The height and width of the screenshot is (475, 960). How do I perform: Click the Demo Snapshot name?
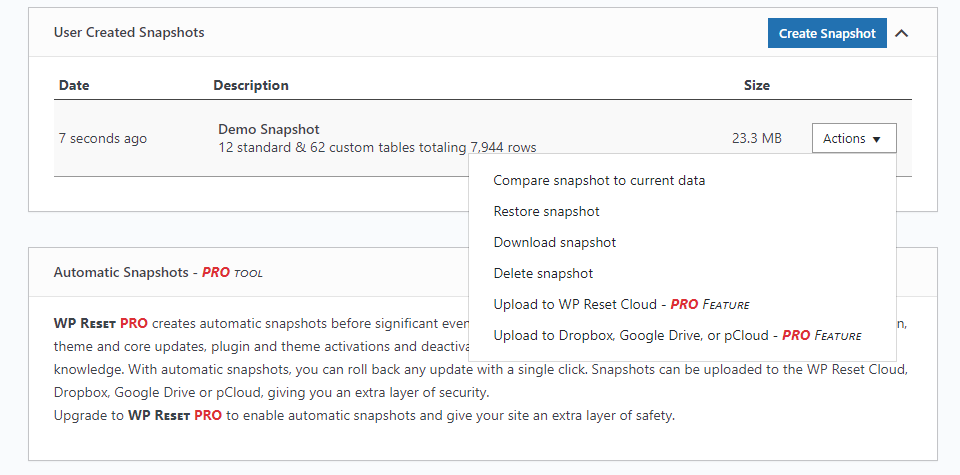269,130
